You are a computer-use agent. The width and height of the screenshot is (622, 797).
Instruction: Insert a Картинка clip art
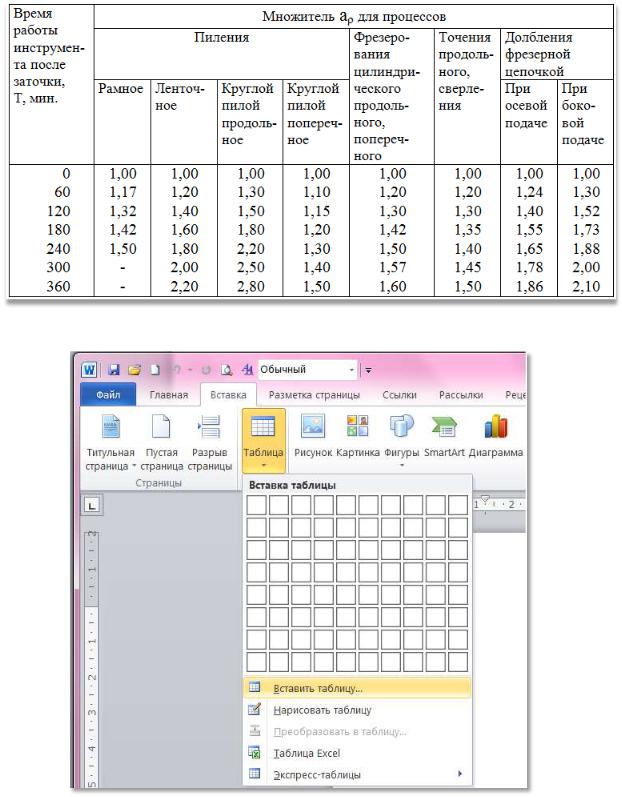click(x=358, y=436)
